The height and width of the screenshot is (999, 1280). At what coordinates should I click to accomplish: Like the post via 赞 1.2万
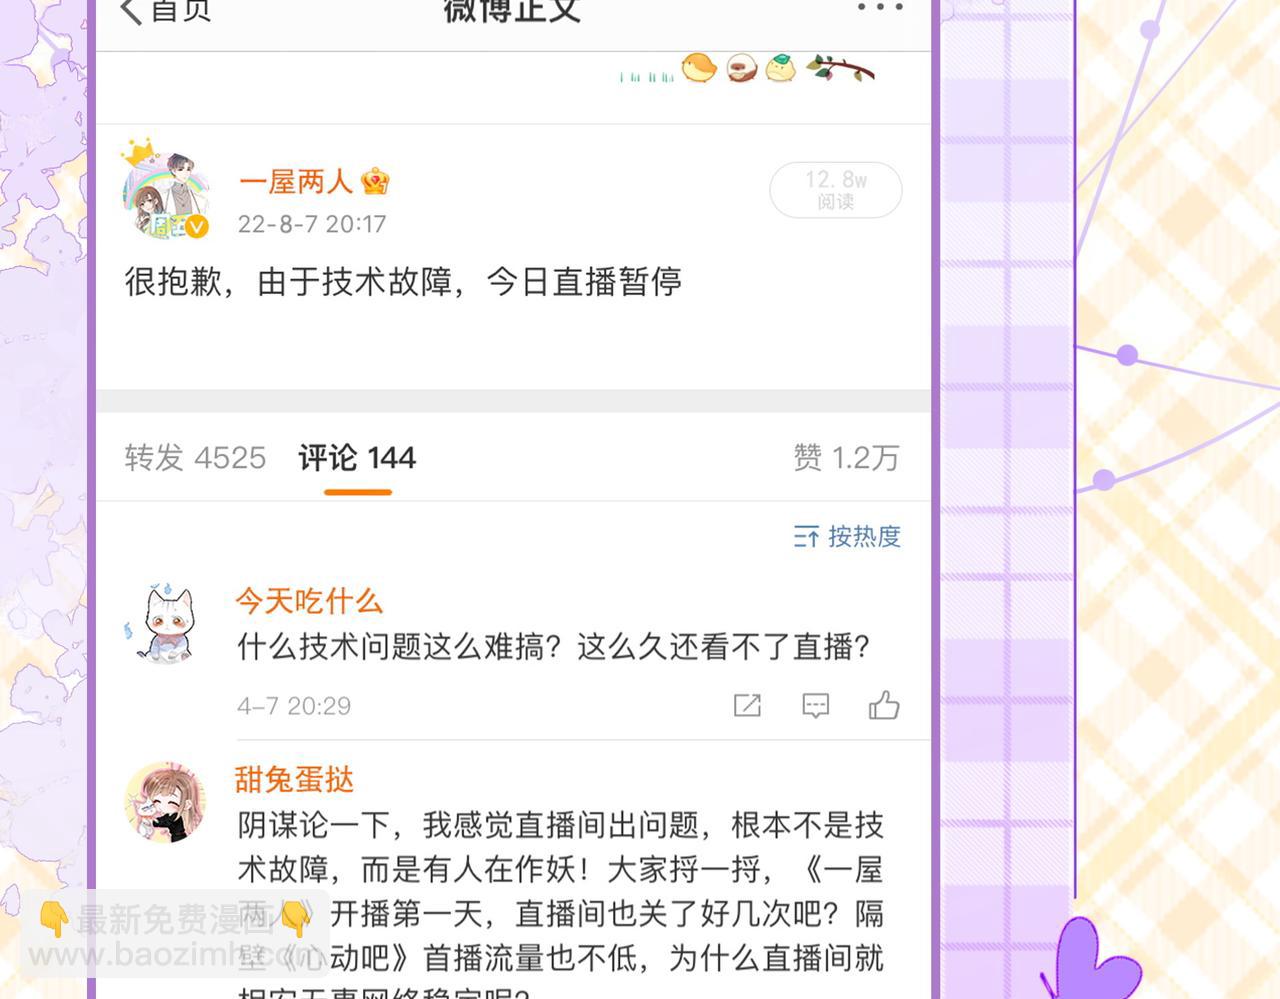[x=846, y=458]
